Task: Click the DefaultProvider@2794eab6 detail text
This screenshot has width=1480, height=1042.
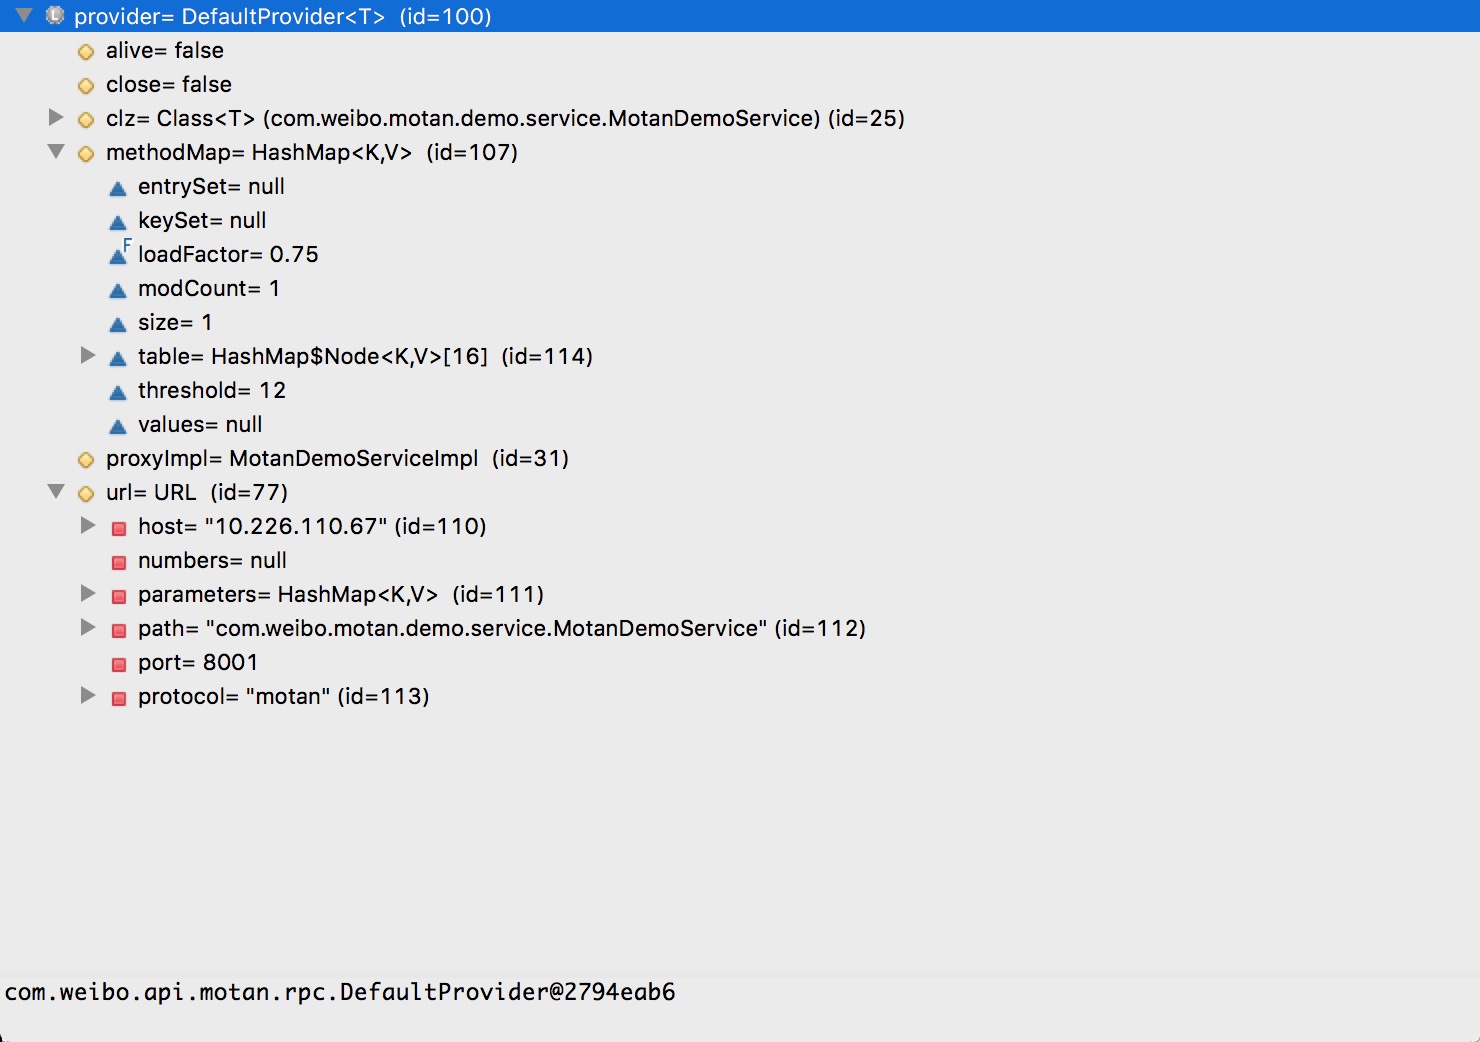Action: click(340, 992)
